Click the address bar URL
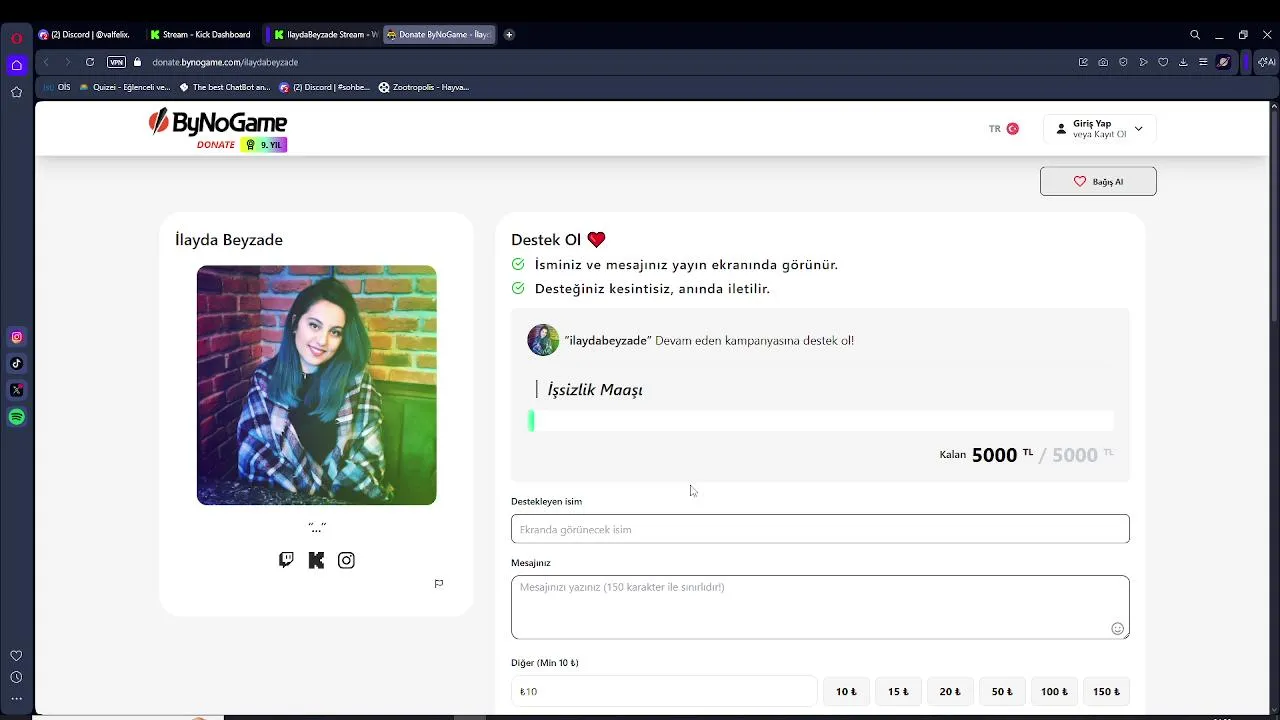This screenshot has width=1280, height=720. click(225, 62)
